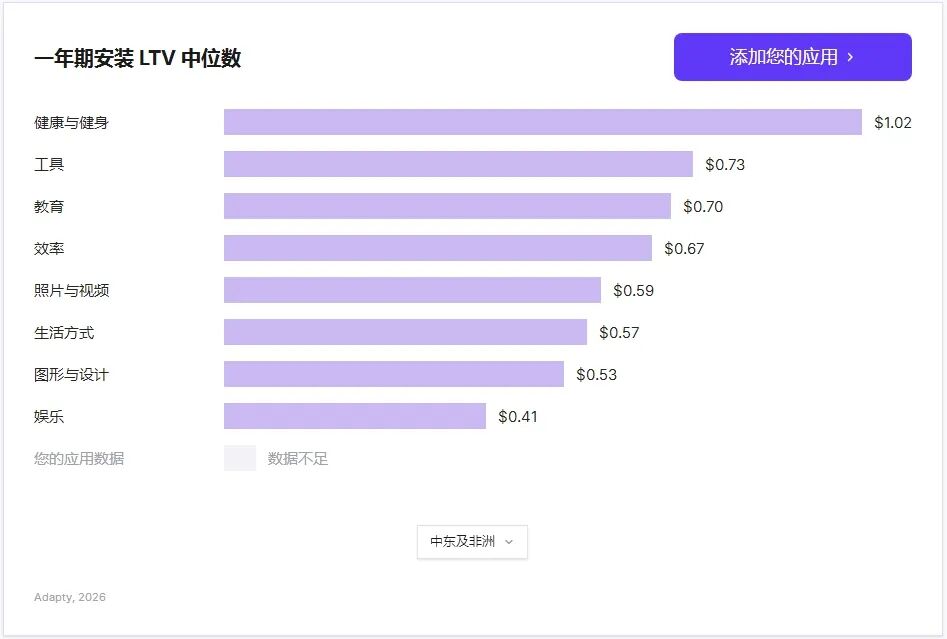Click the 添加您的应用 button

(792, 57)
